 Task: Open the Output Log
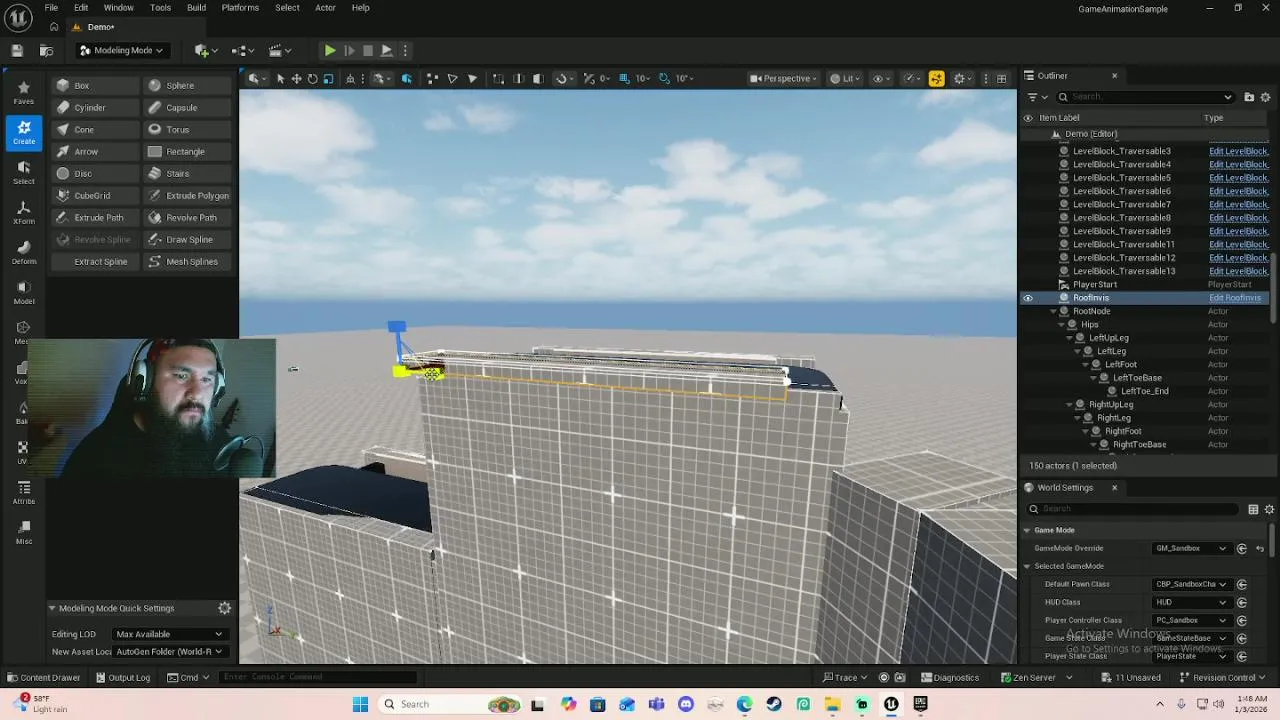pyautogui.click(x=122, y=677)
